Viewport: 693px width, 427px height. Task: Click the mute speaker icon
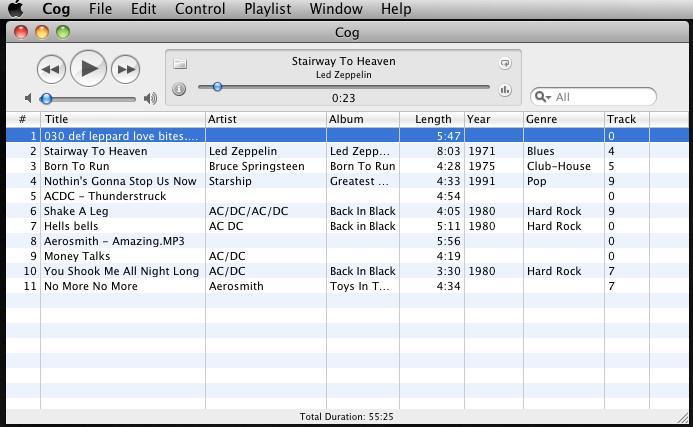tap(29, 98)
